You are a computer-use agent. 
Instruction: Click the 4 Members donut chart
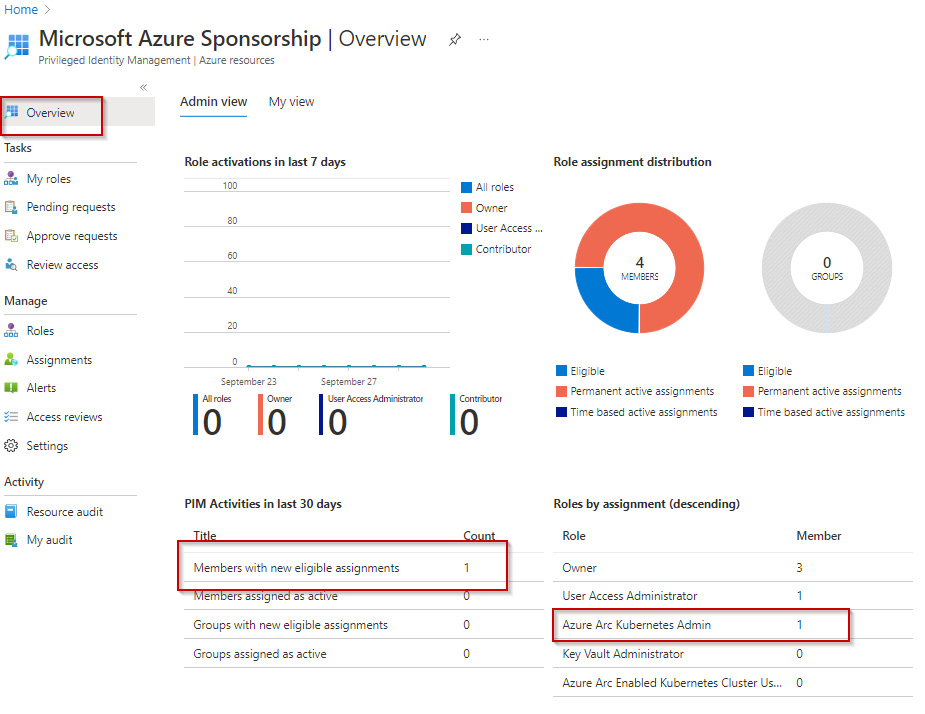click(x=639, y=268)
